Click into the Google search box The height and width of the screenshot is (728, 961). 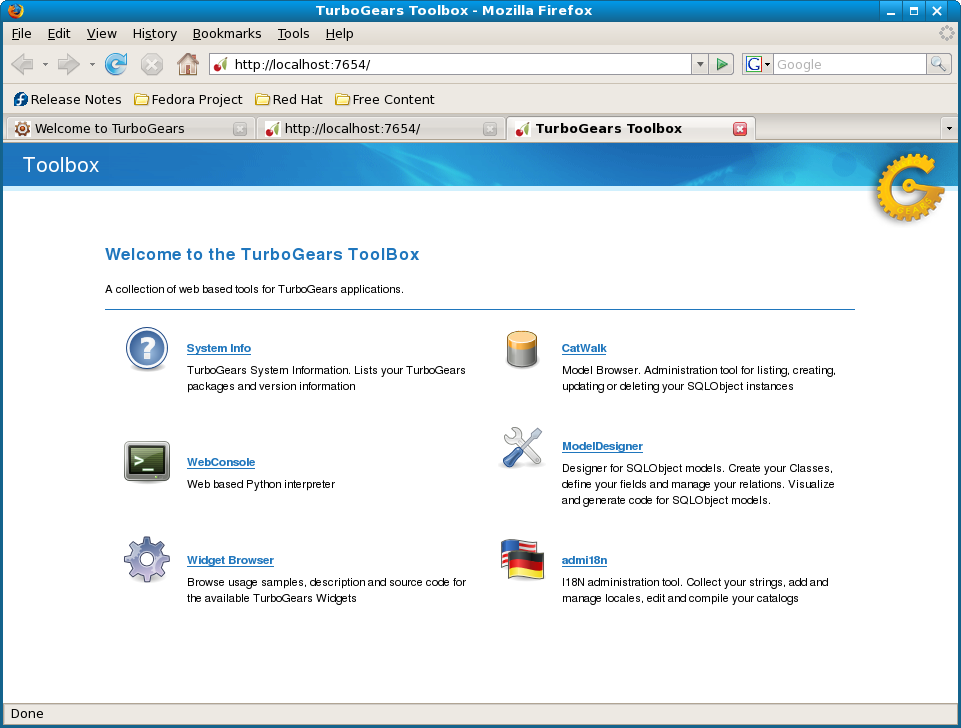click(849, 64)
